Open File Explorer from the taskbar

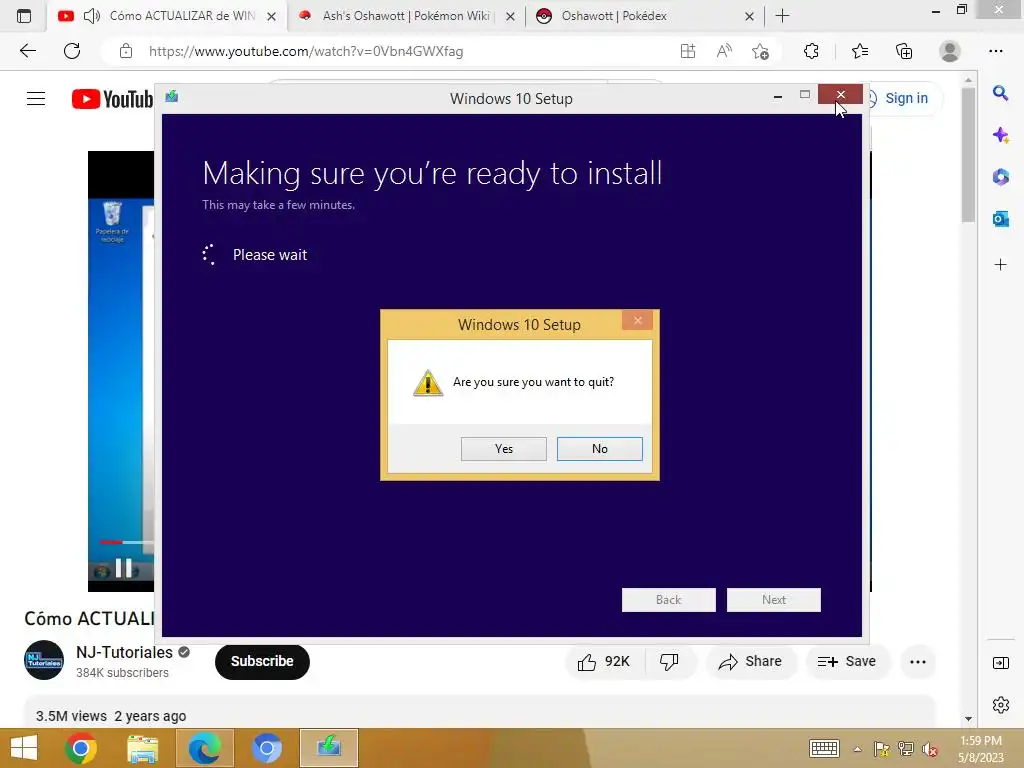click(142, 748)
